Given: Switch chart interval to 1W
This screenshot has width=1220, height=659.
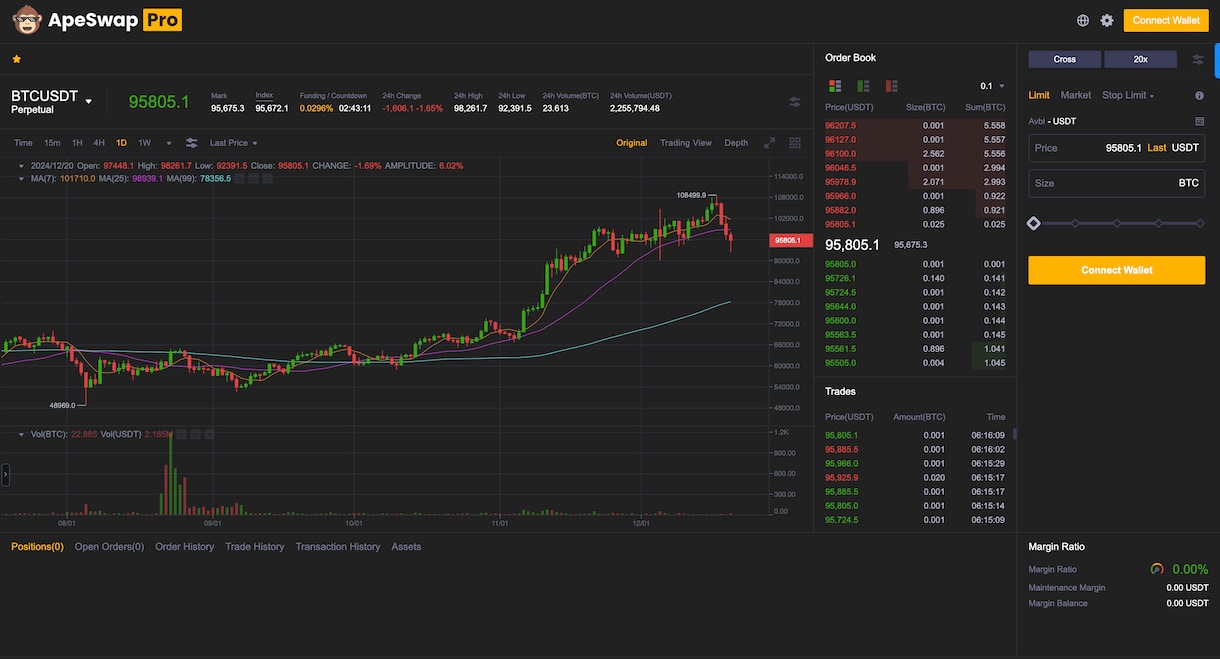Looking at the screenshot, I should (145, 143).
